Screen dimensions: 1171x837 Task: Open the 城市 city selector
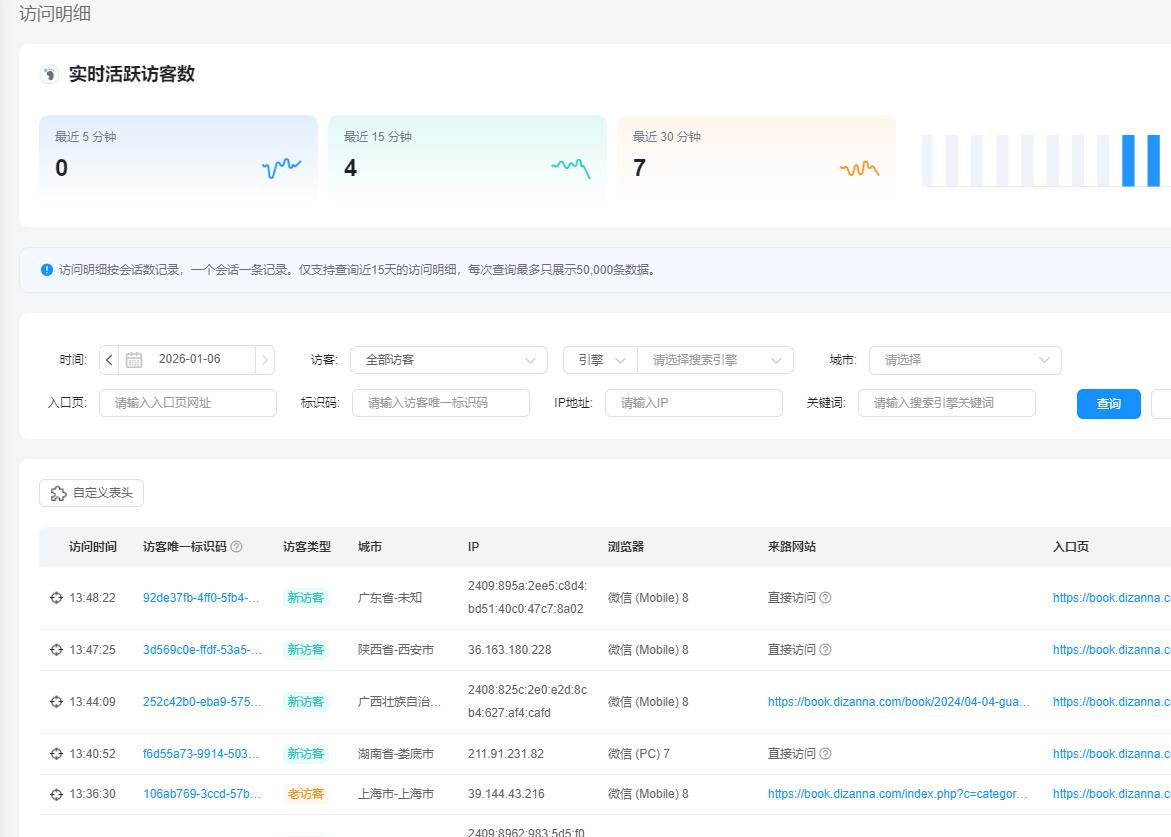tap(965, 360)
